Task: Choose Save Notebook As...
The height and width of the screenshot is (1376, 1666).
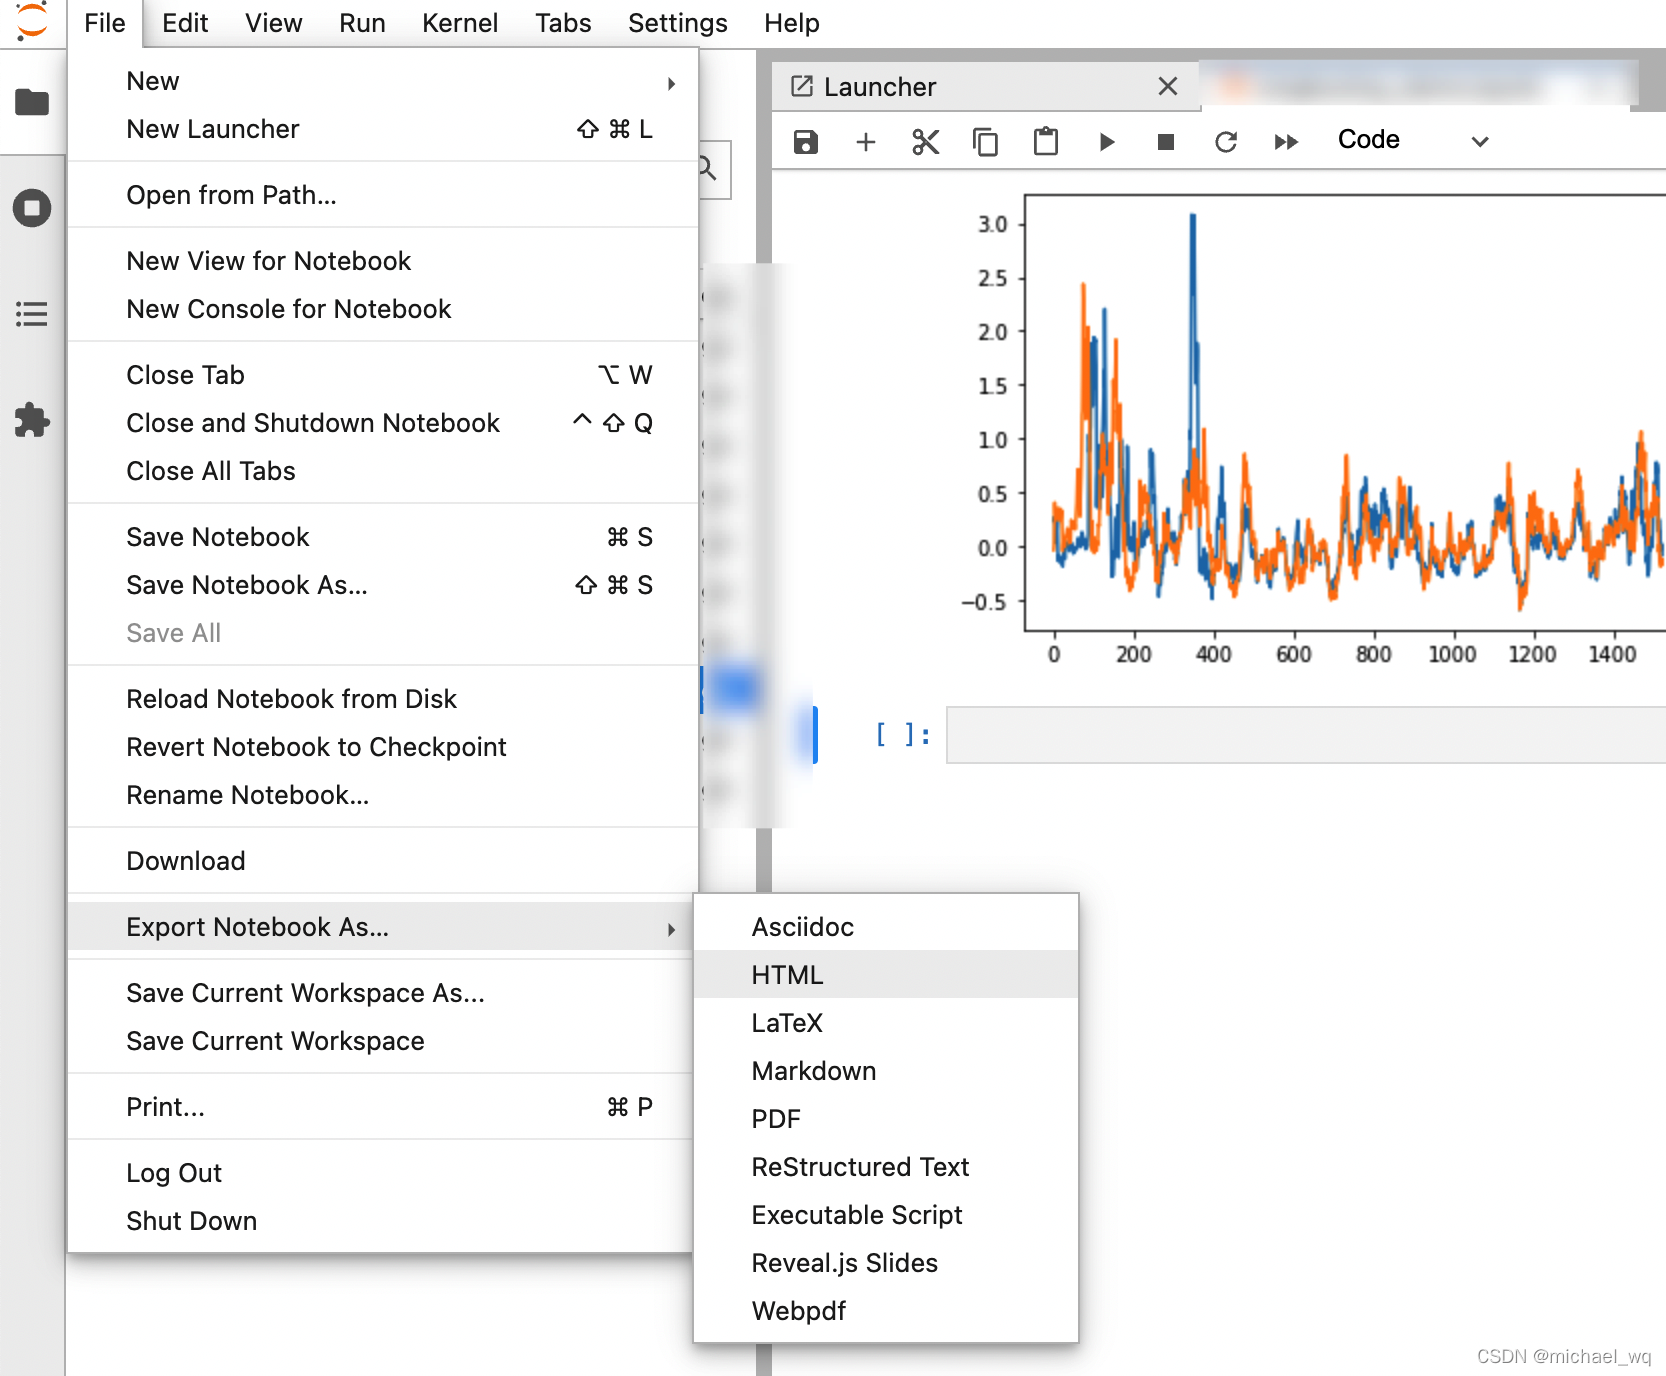Action: click(382, 585)
